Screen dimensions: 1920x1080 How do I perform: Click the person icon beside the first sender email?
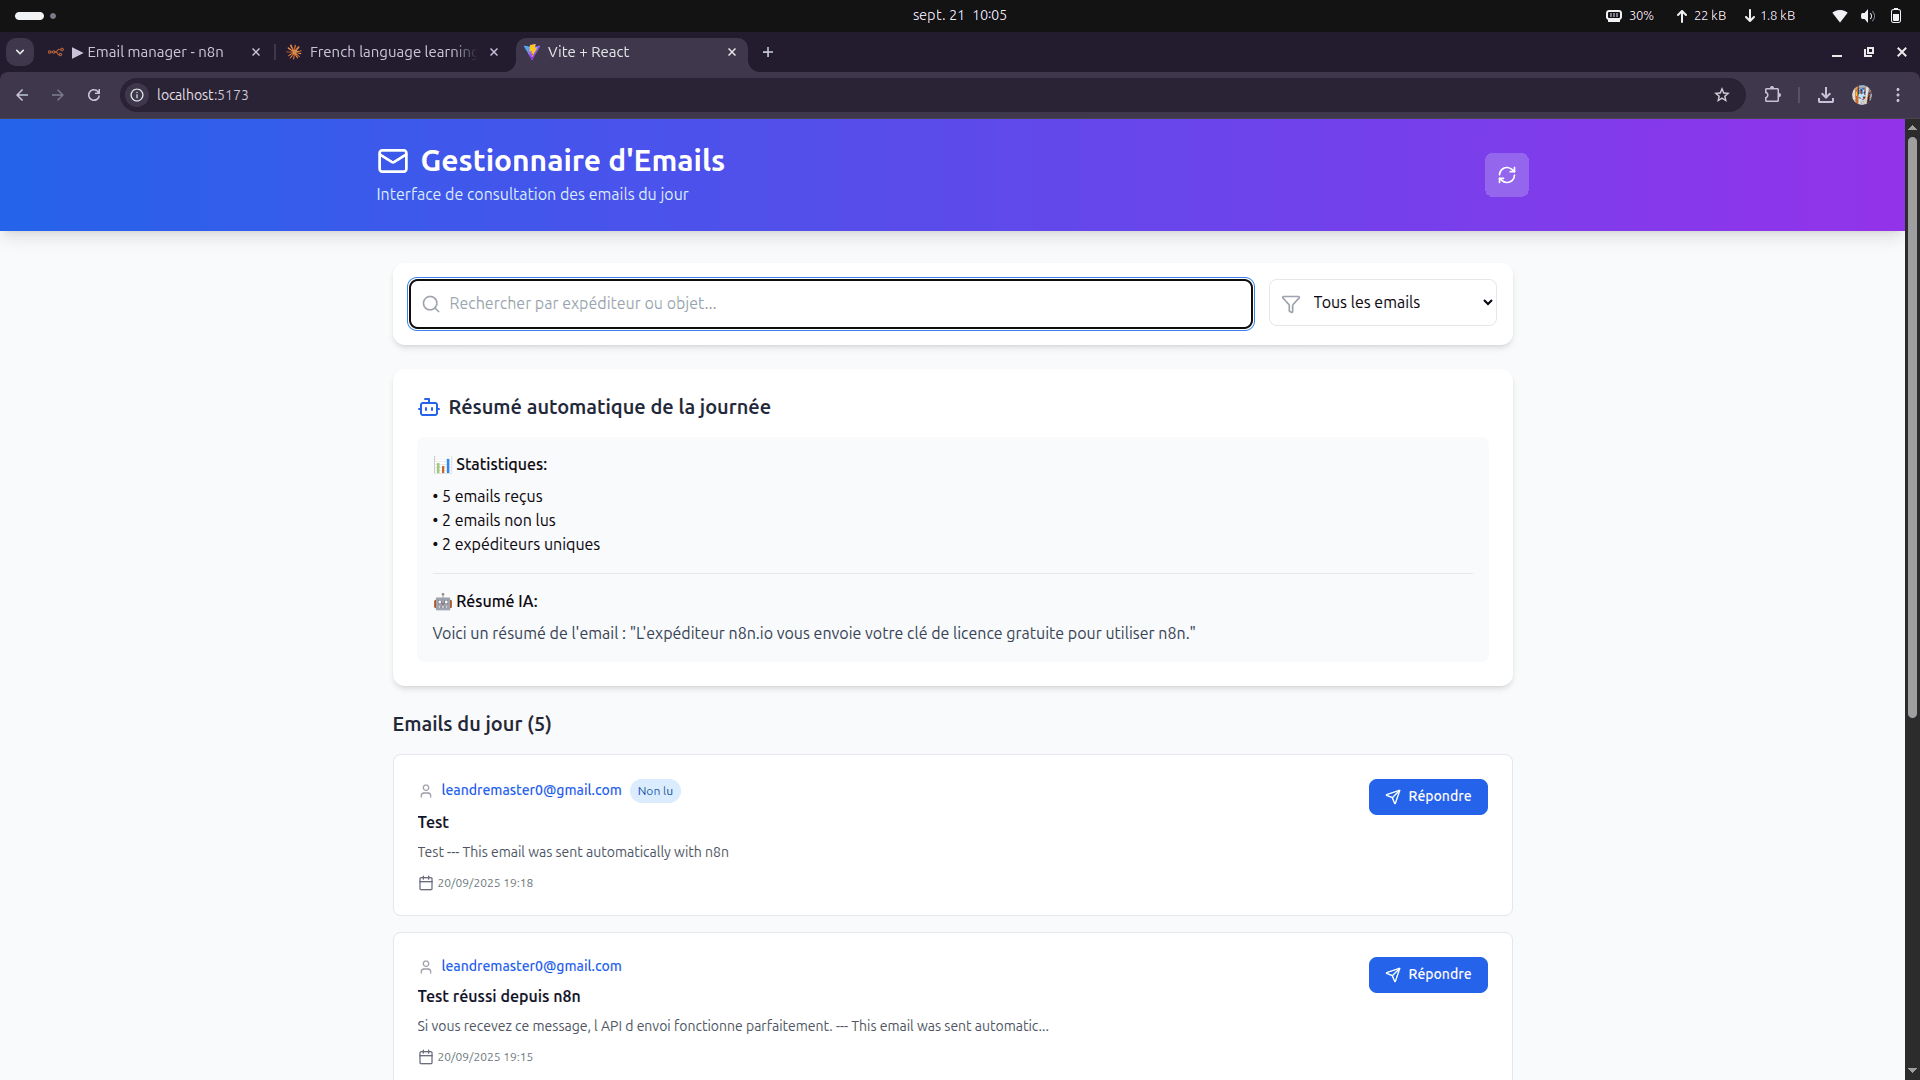pyautogui.click(x=426, y=790)
